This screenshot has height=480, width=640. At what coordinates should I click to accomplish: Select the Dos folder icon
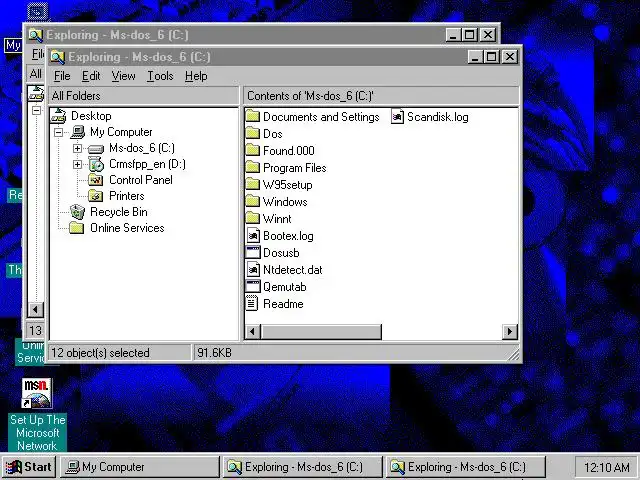[x=253, y=133]
